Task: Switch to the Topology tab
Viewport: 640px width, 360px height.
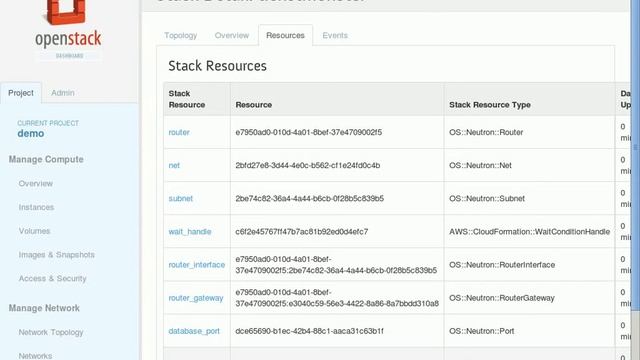Action: (180, 36)
